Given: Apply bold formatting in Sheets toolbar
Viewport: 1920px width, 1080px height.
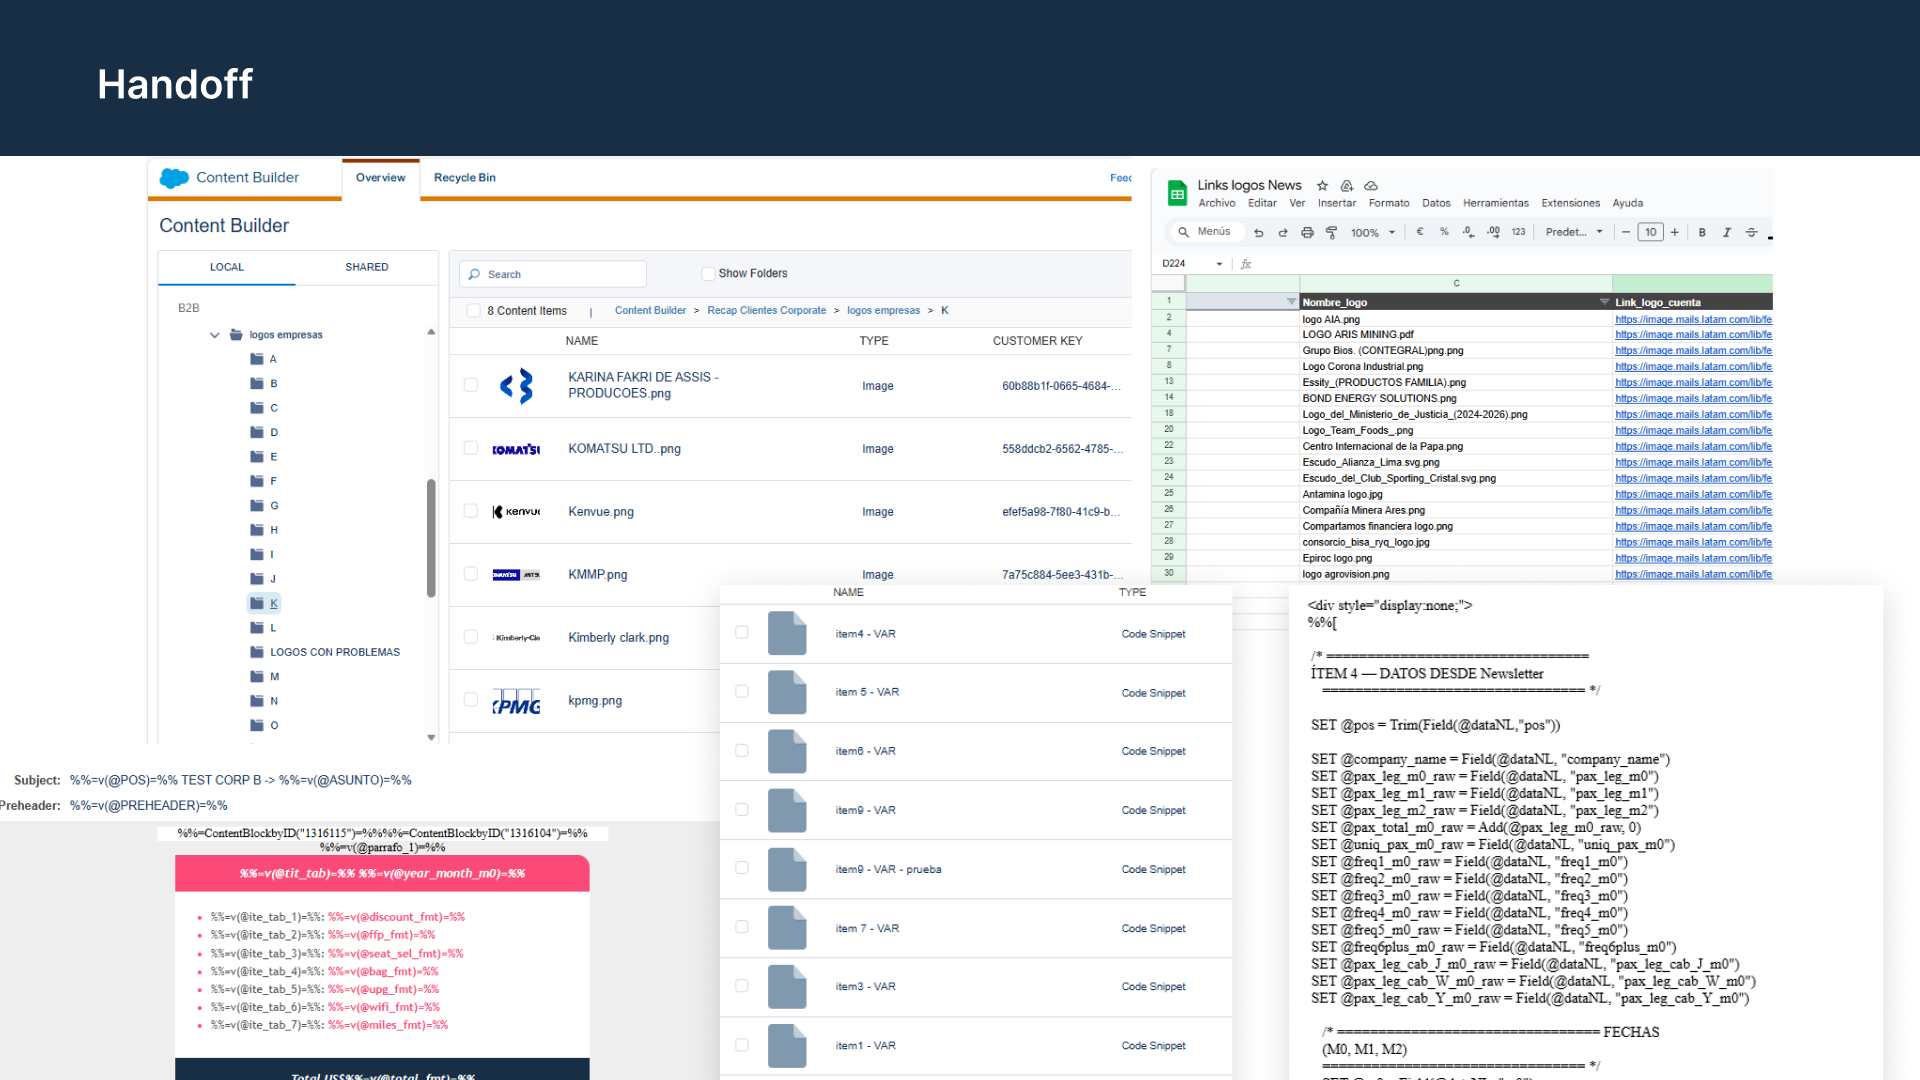Looking at the screenshot, I should click(x=1702, y=232).
